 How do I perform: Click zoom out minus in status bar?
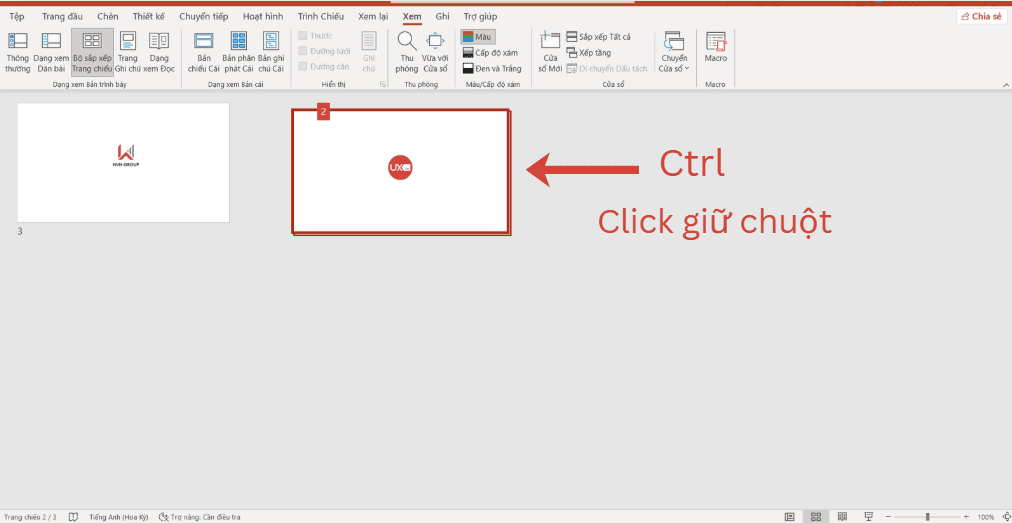pos(889,517)
